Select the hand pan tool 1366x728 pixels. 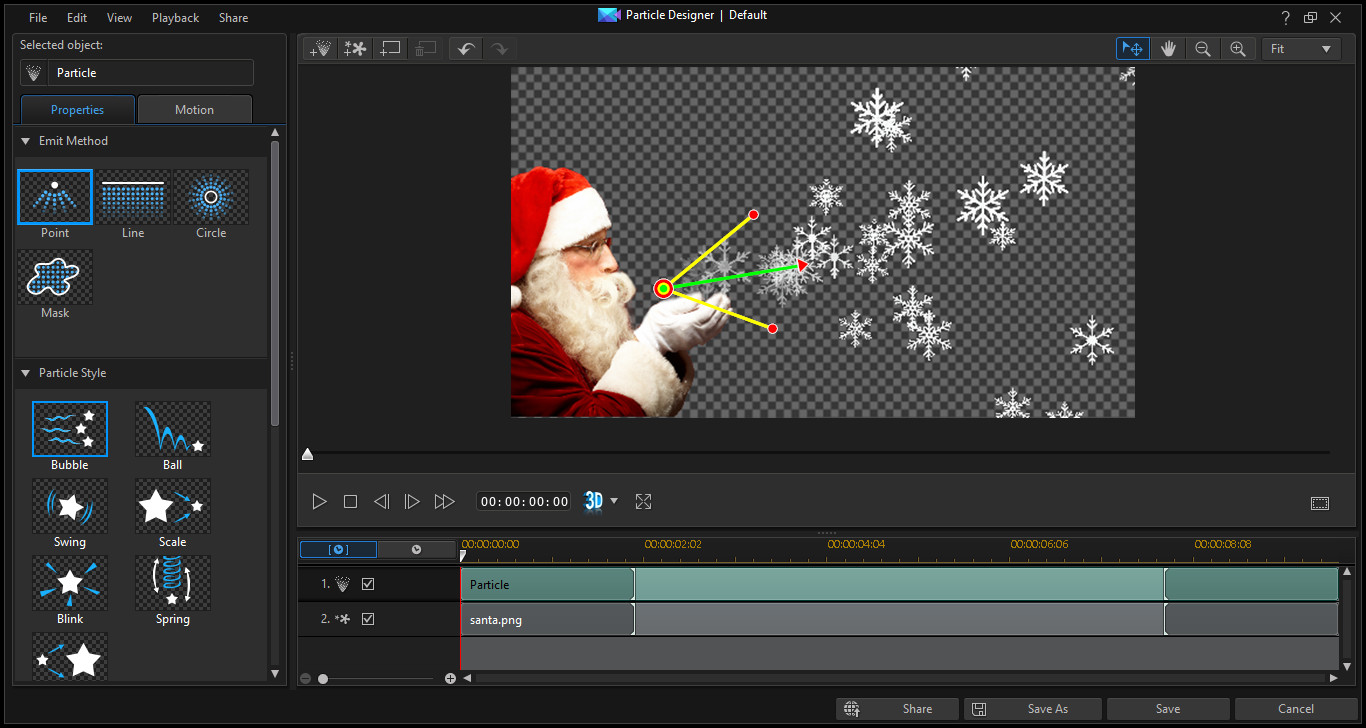pos(1168,49)
